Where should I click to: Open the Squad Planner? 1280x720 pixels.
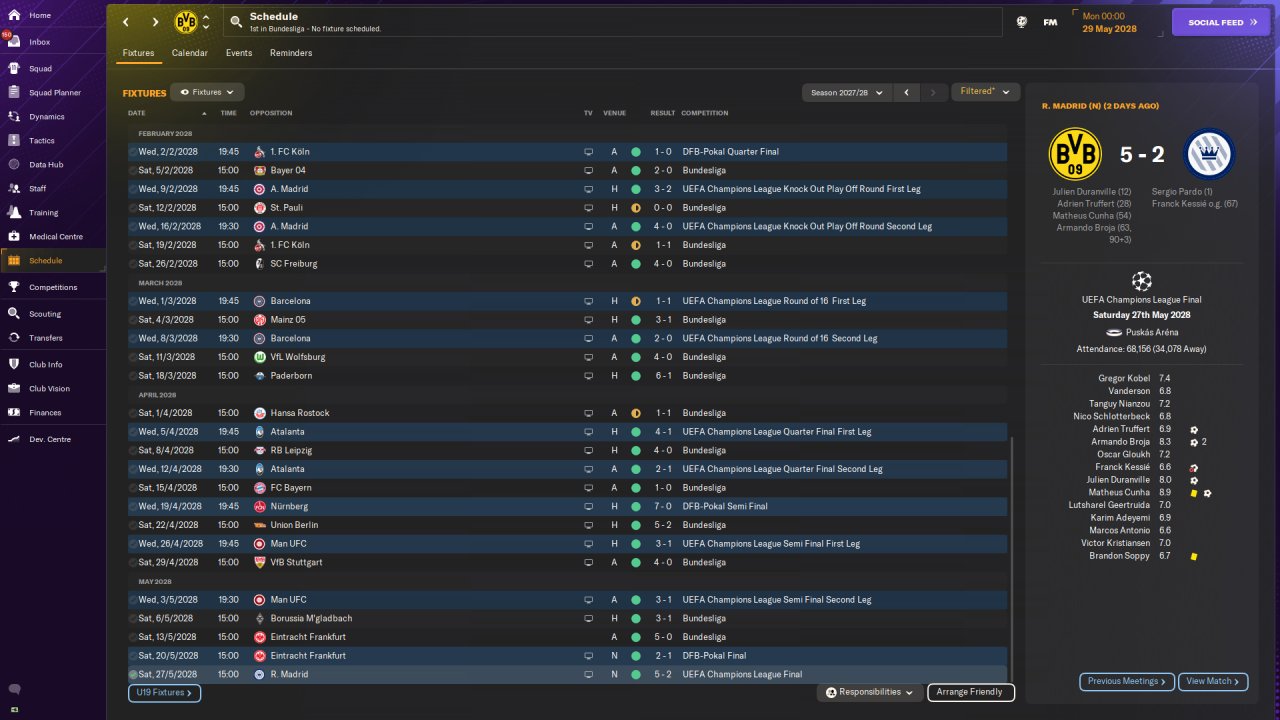(53, 93)
